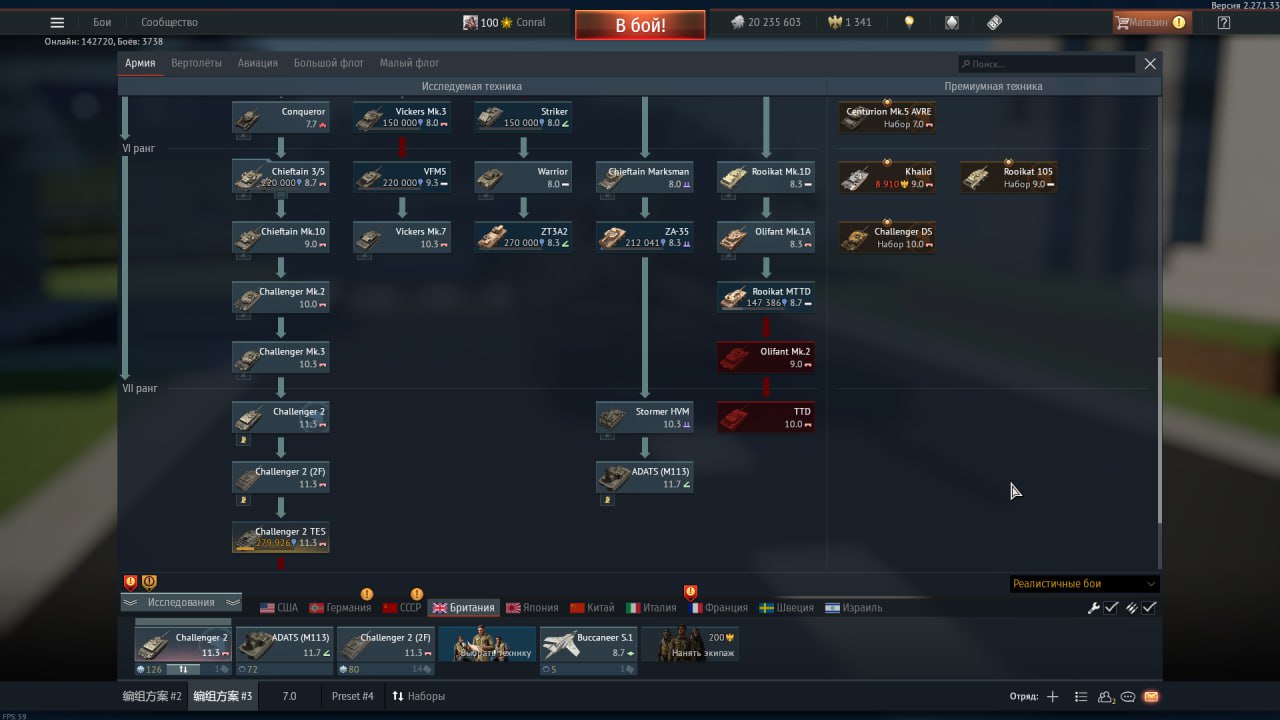The height and width of the screenshot is (720, 1280).
Task: Click Нанять экипаж for 200 eagles
Action: tap(690, 645)
